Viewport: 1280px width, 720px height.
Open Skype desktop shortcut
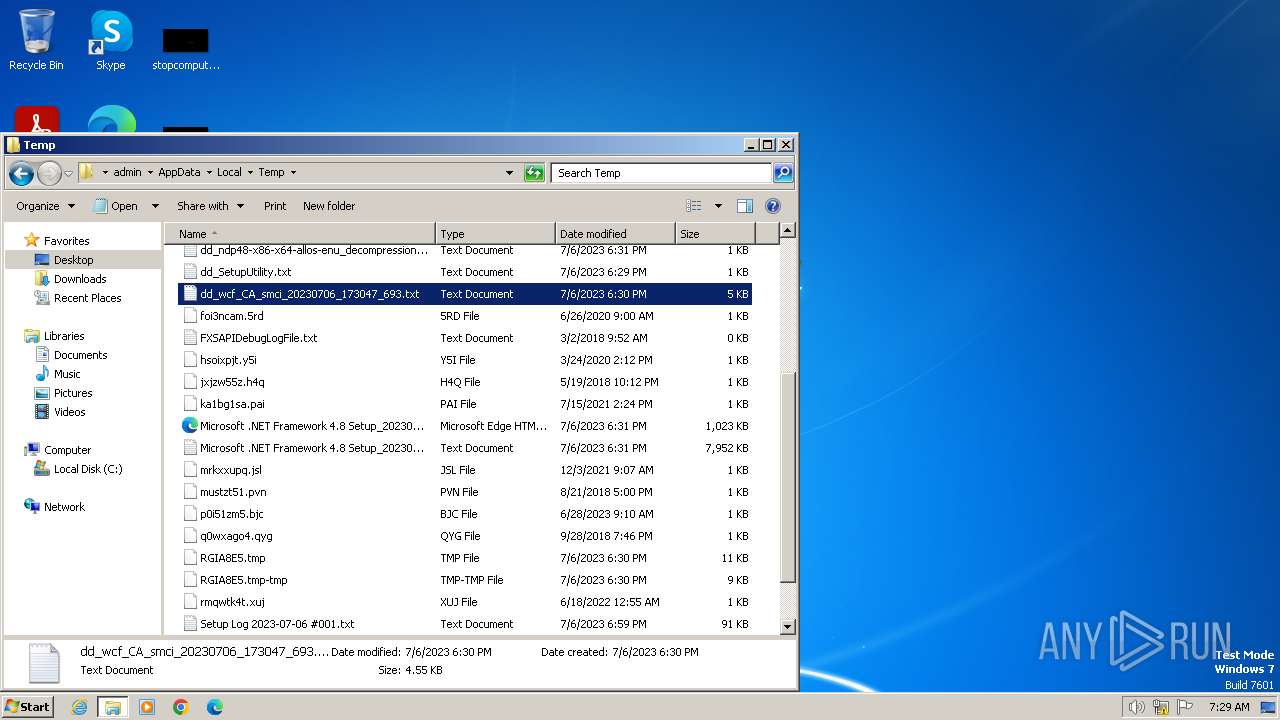[110, 40]
